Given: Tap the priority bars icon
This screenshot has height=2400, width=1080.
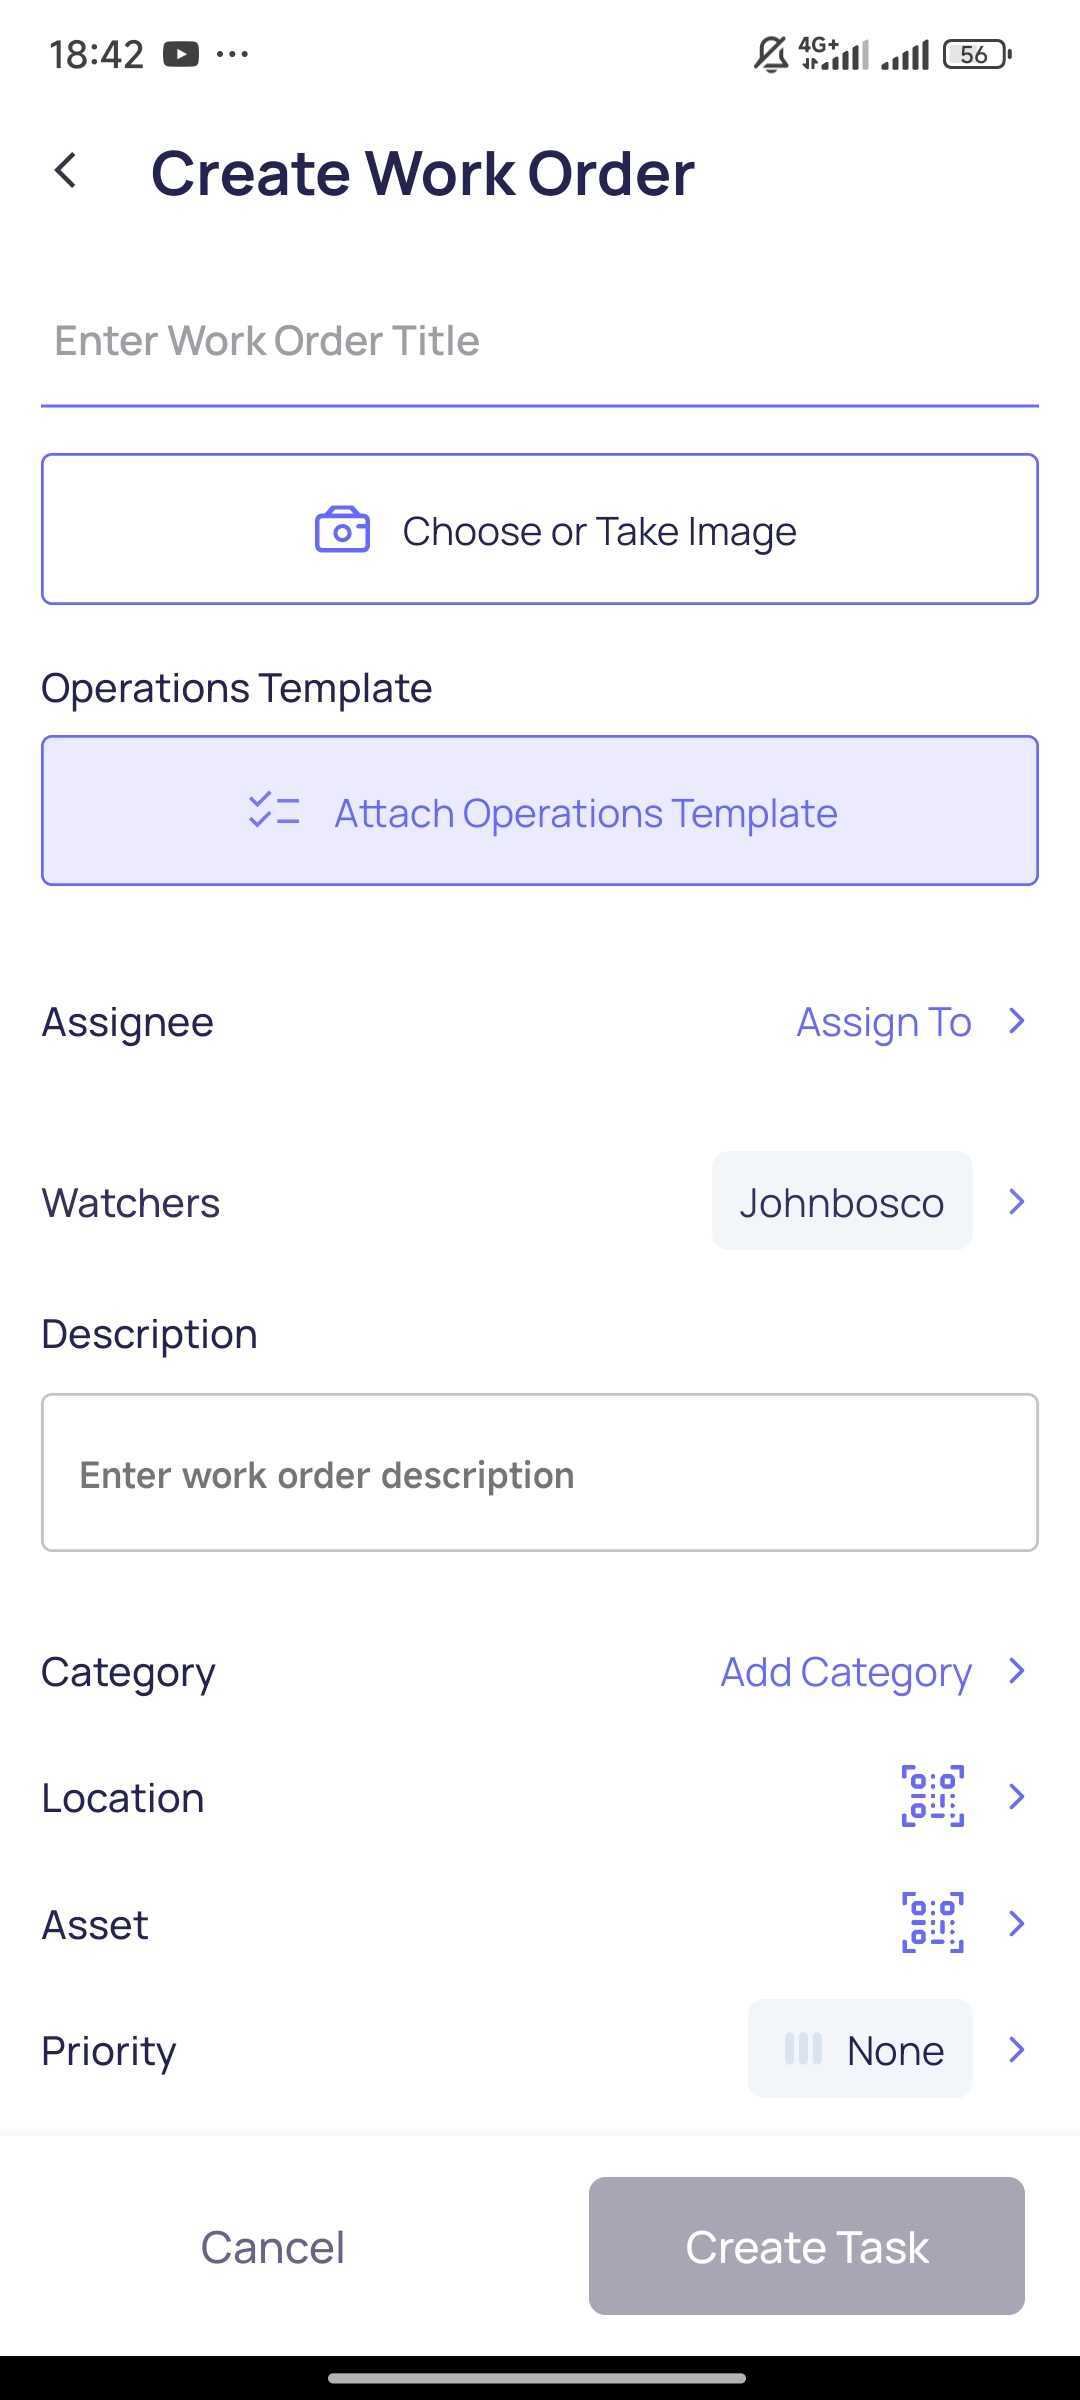Looking at the screenshot, I should point(803,2049).
